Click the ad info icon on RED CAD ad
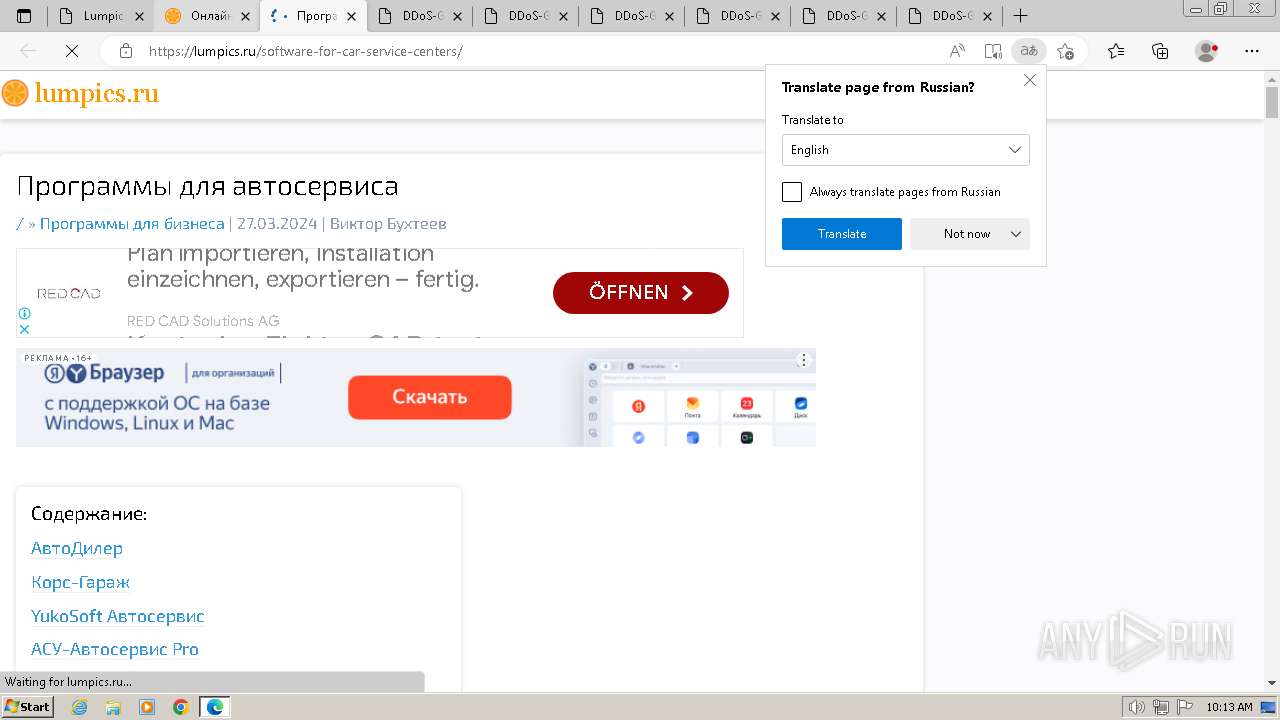The image size is (1280, 720). [x=24, y=313]
